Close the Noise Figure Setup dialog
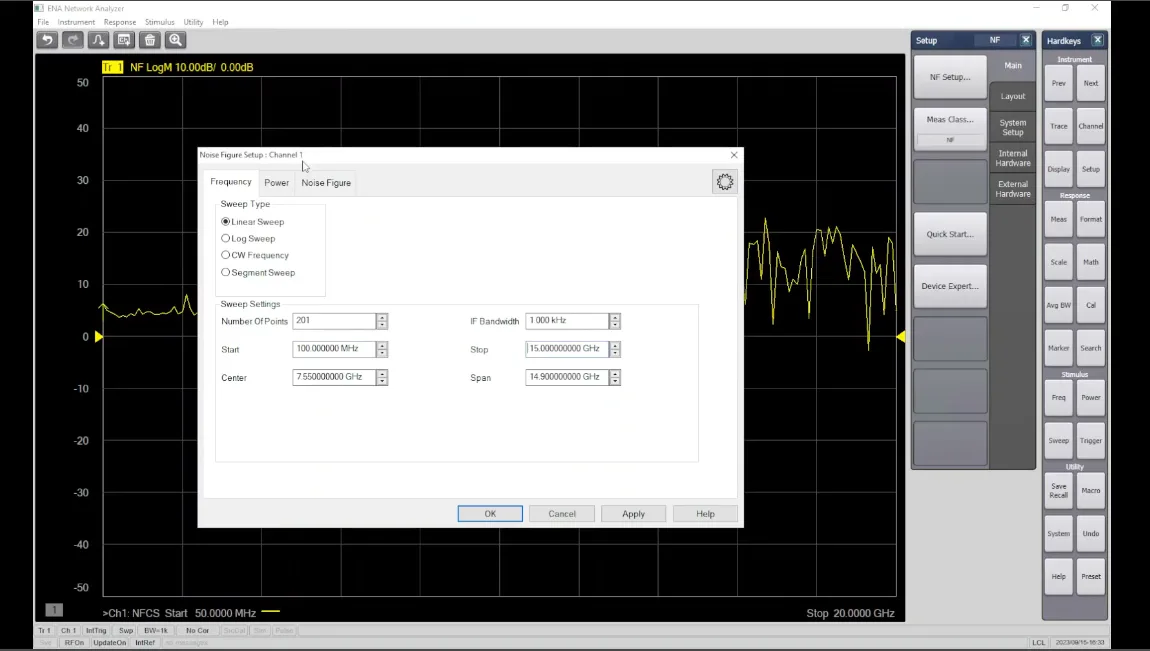Screen dimensions: 1150x651 click(x=734, y=155)
